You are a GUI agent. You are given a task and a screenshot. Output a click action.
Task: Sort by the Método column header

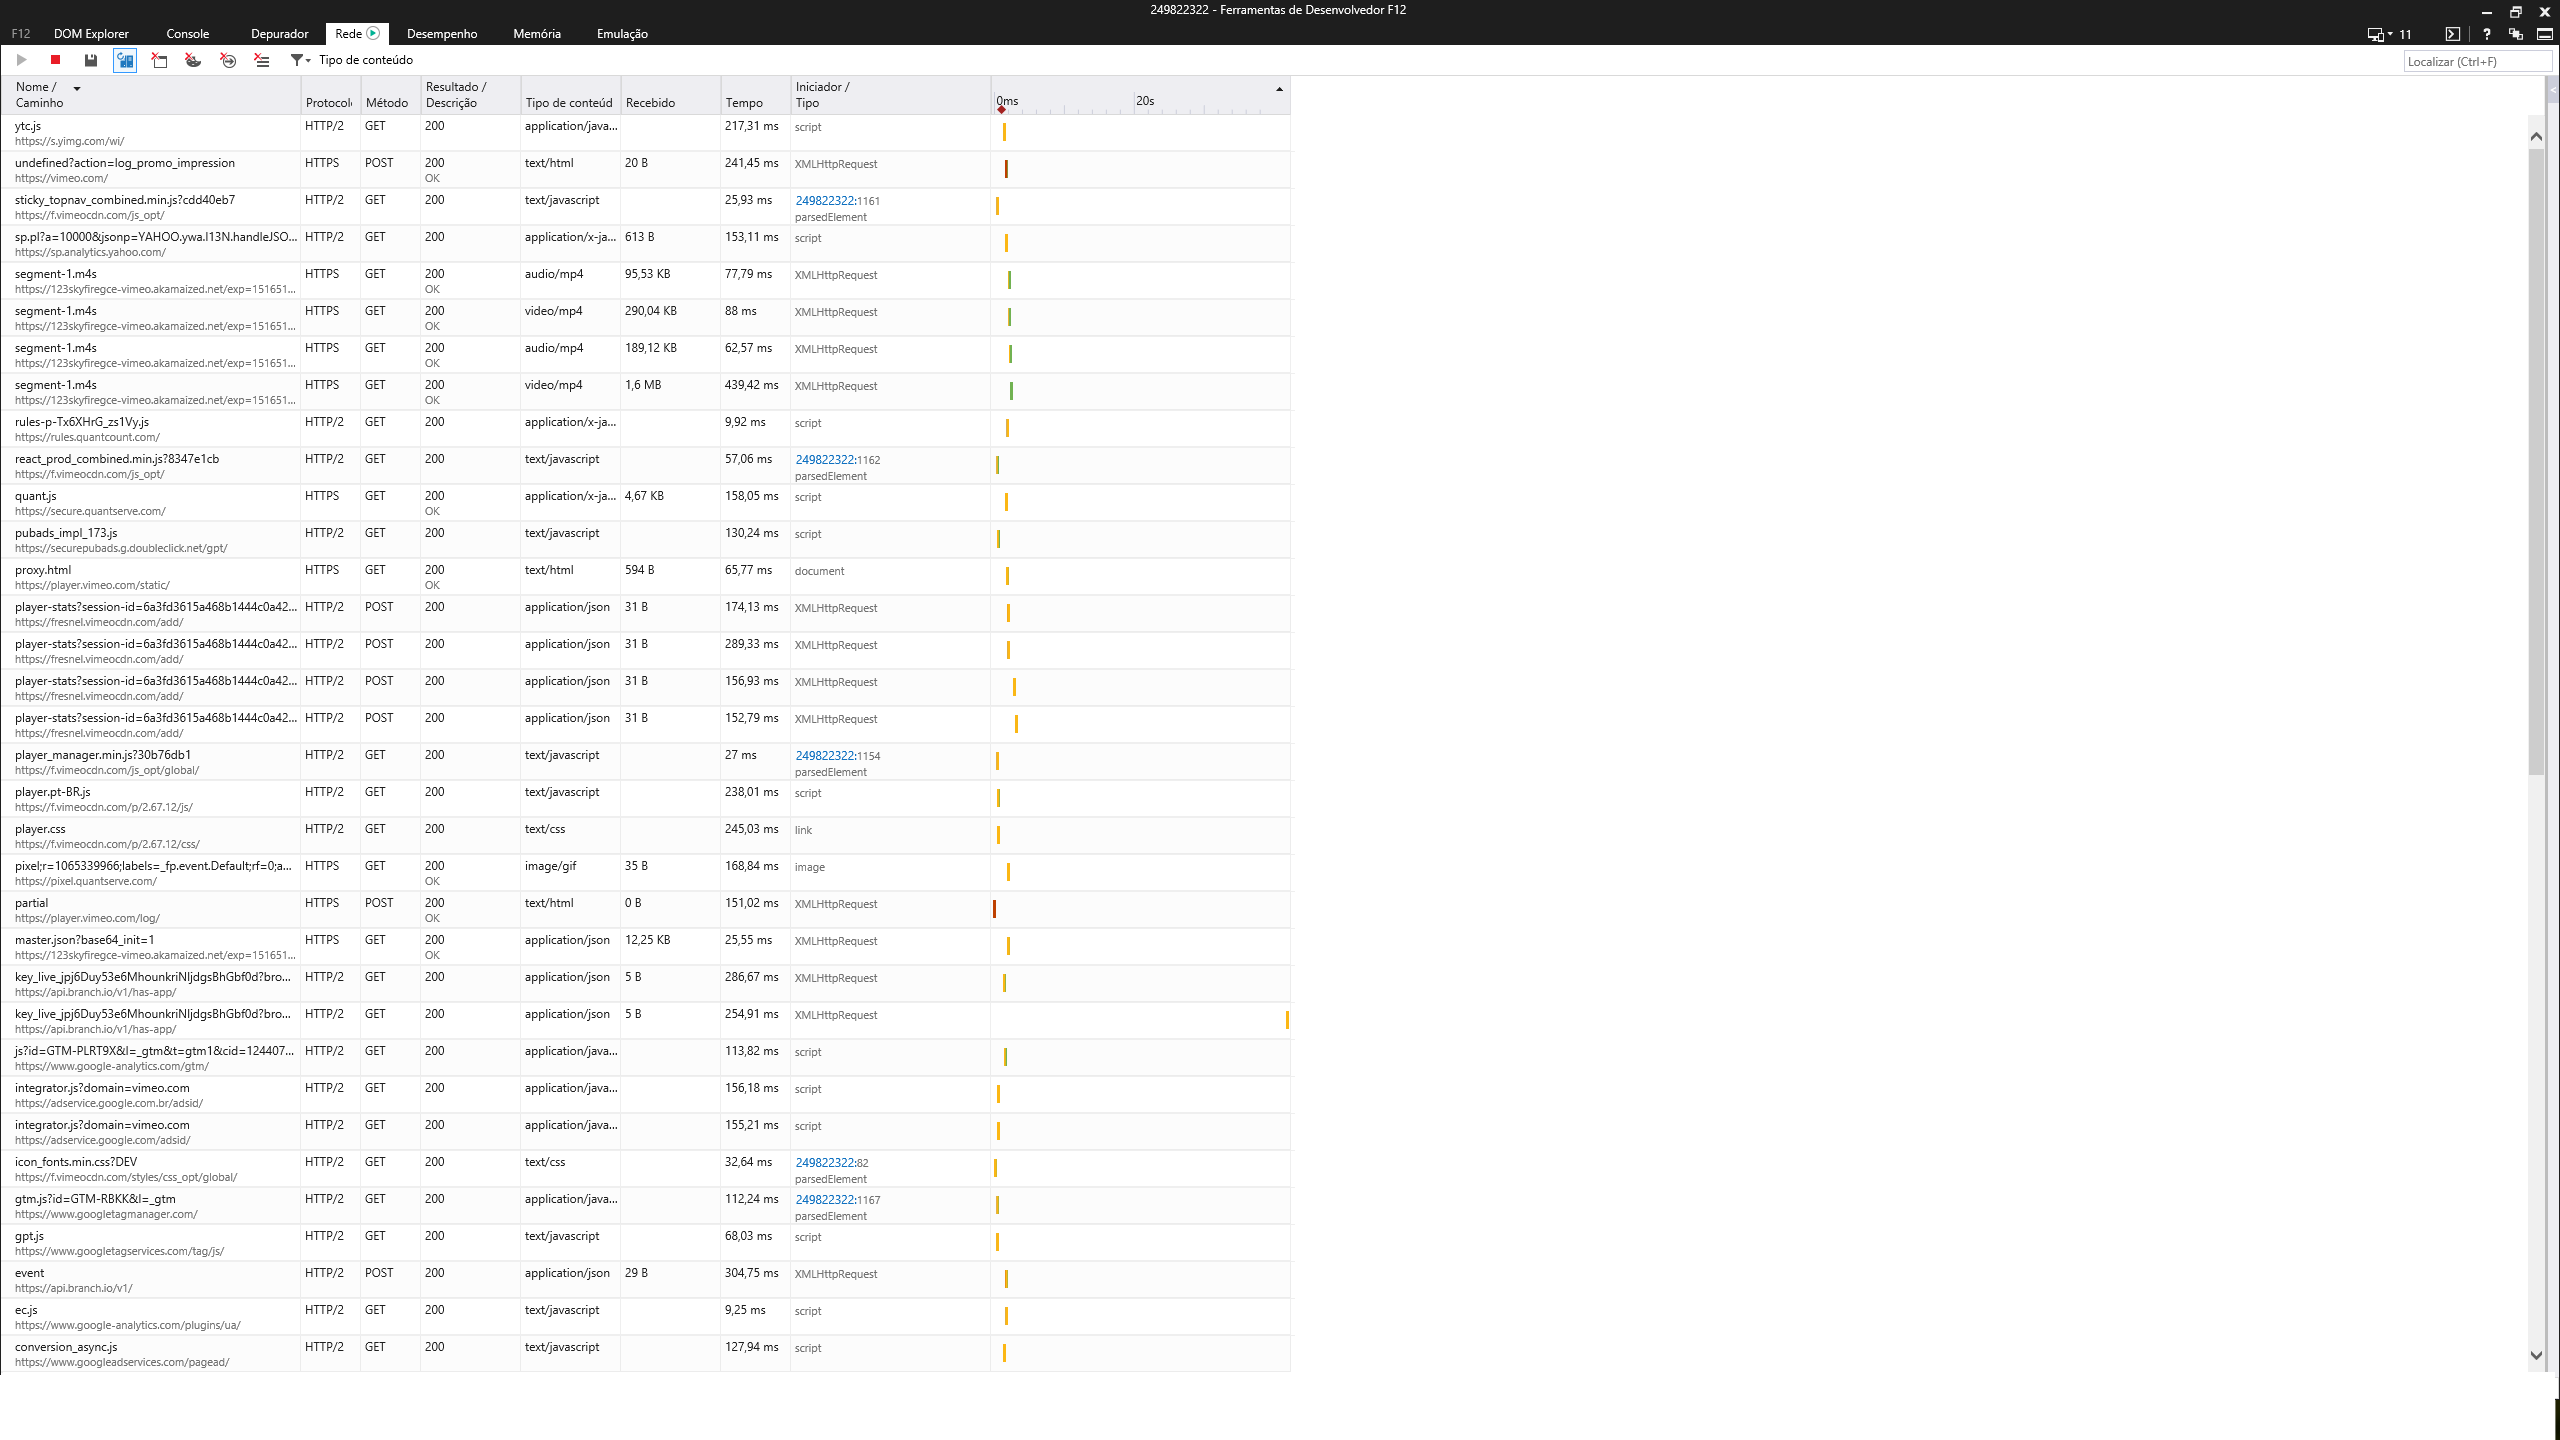(390, 95)
